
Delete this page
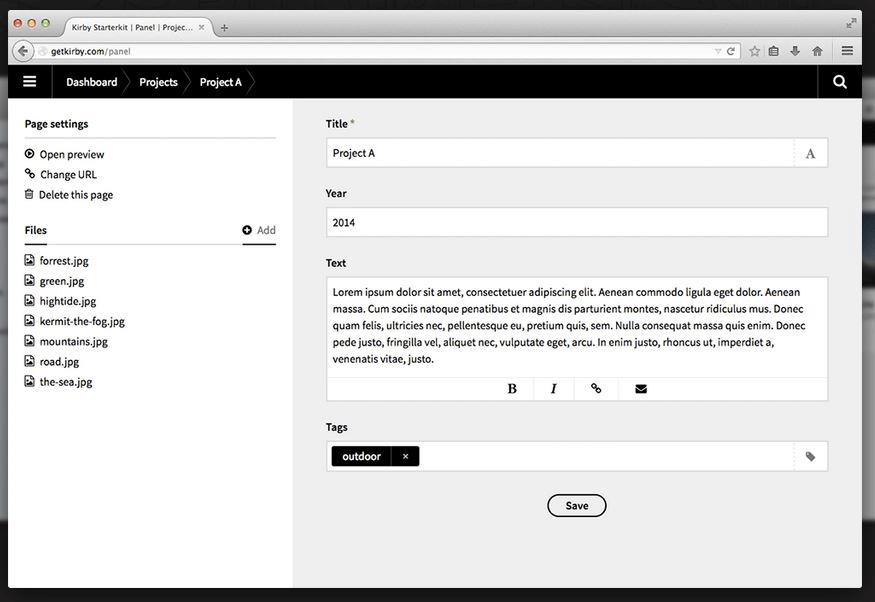coord(75,195)
